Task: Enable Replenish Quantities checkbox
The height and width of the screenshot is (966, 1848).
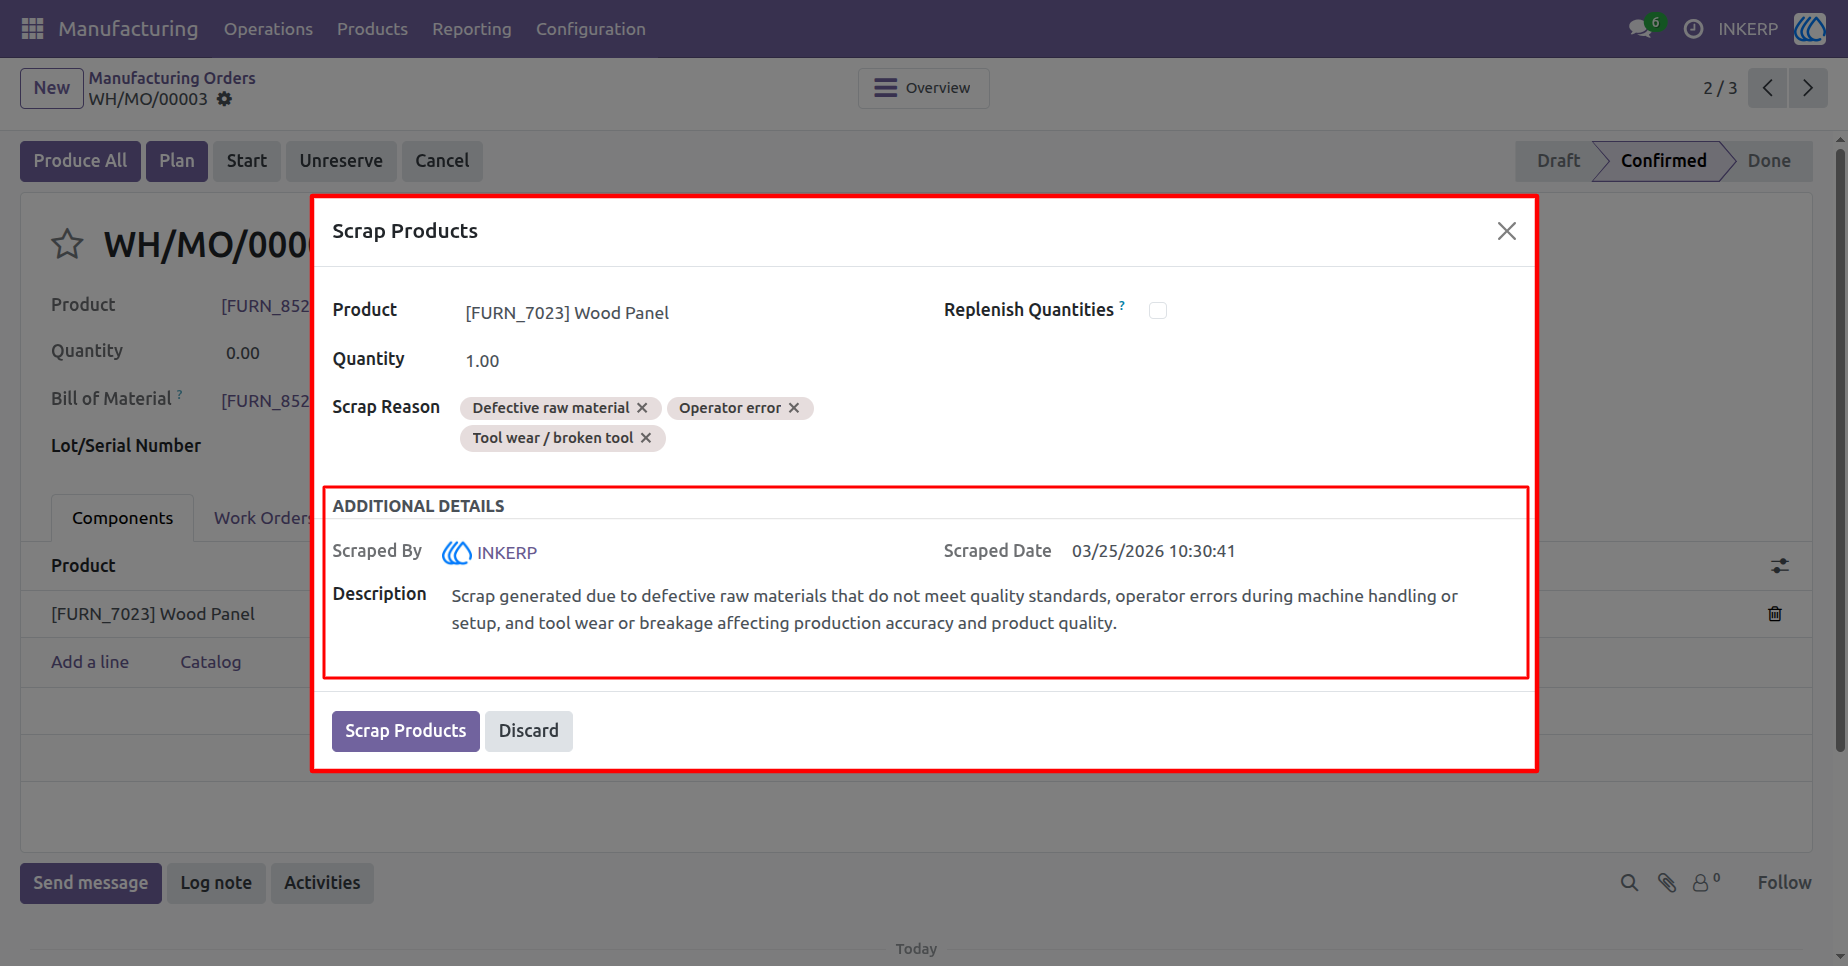Action: click(x=1158, y=311)
